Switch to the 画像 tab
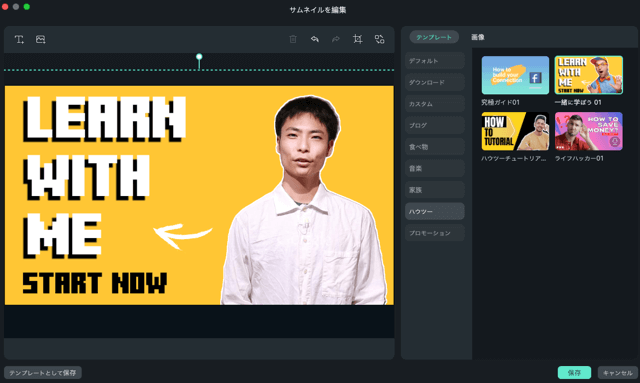This screenshot has height=383, width=640. pos(478,37)
